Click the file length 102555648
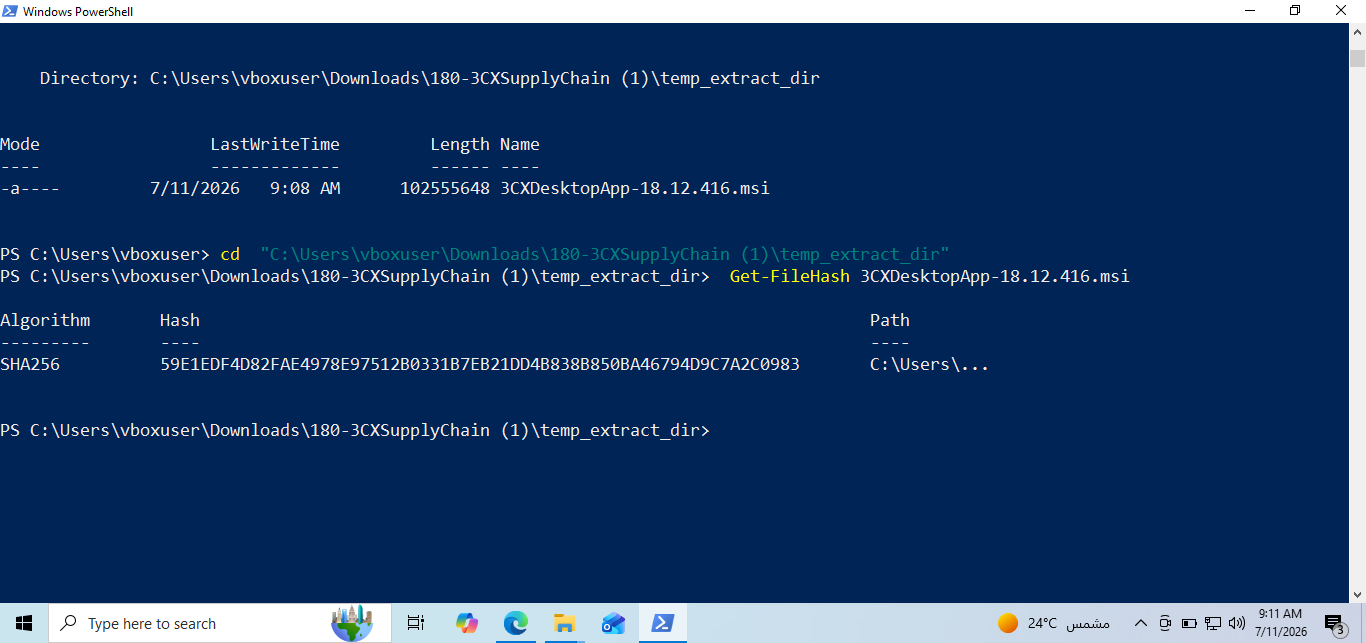 tap(445, 188)
